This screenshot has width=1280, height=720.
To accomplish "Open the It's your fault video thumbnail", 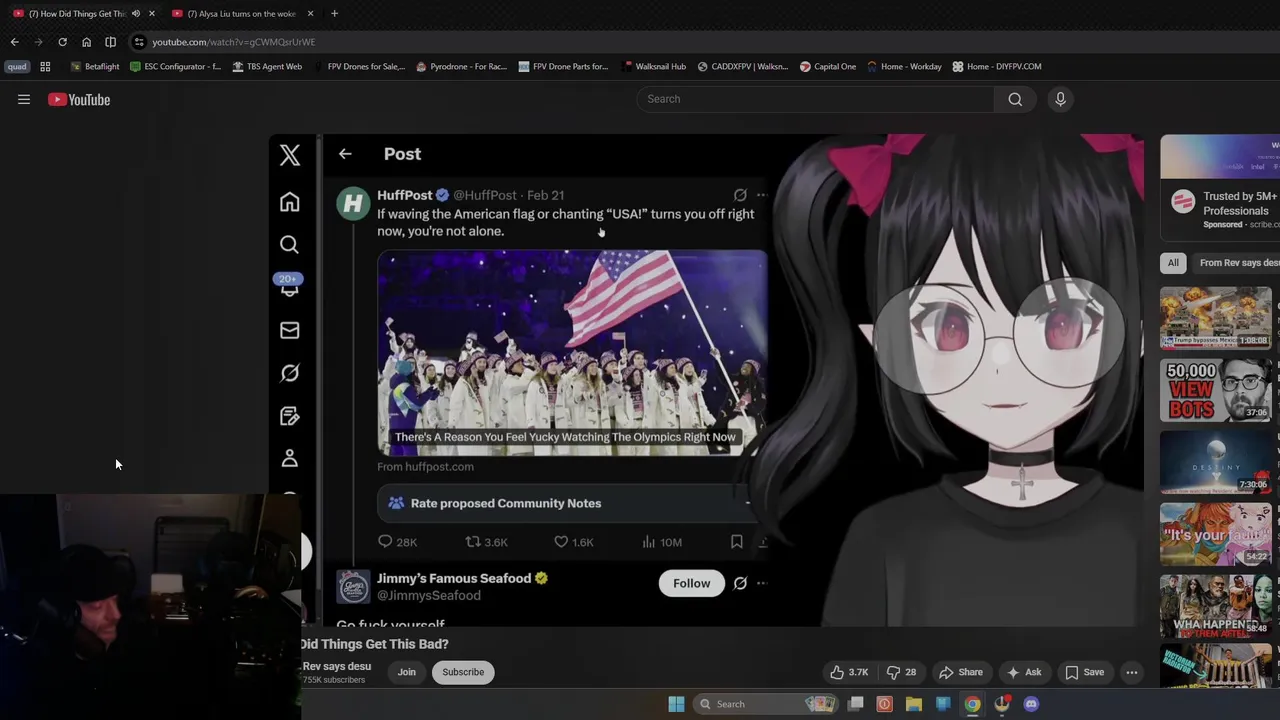I will click(x=1216, y=534).
